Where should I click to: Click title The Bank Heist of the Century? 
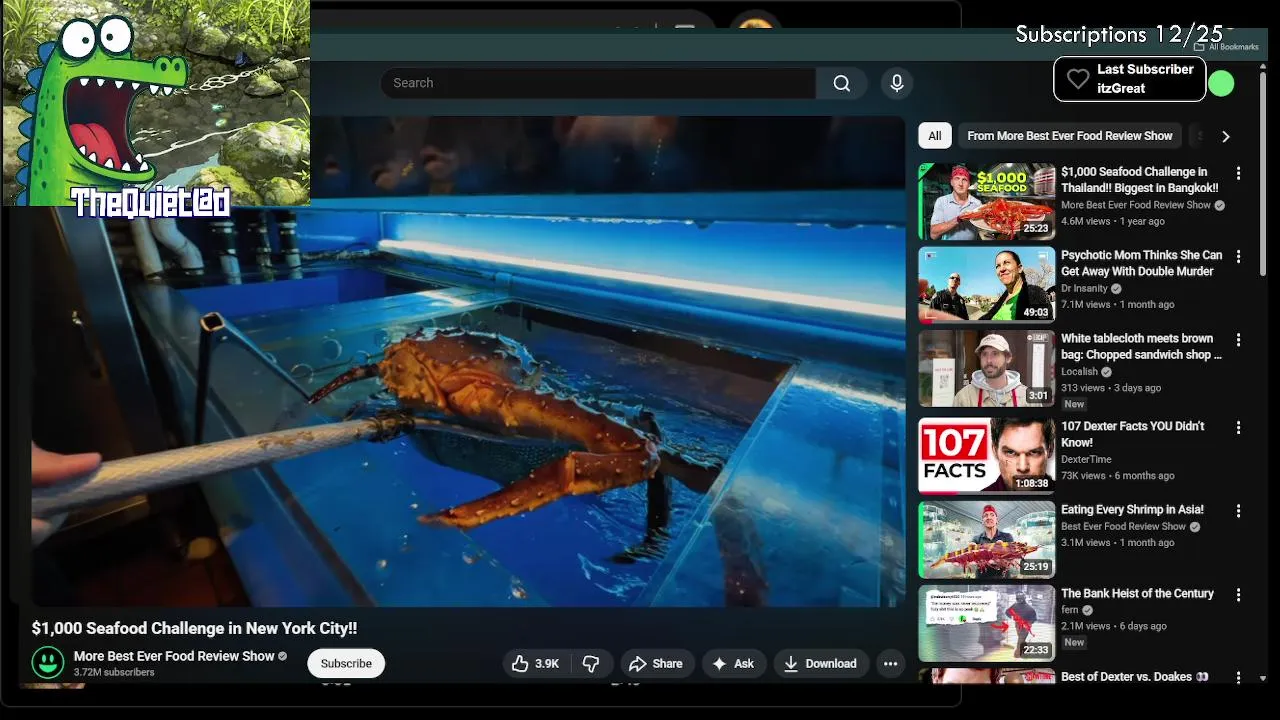(1137, 594)
